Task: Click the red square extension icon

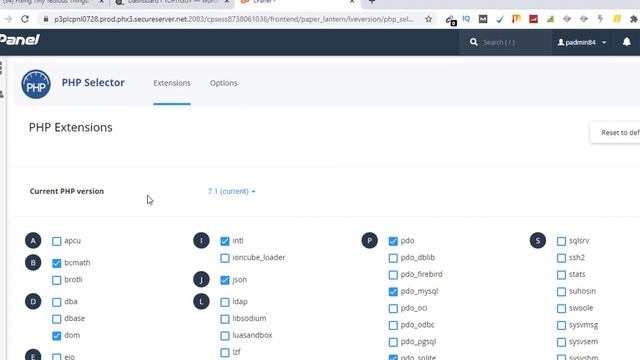Action: click(x=533, y=19)
